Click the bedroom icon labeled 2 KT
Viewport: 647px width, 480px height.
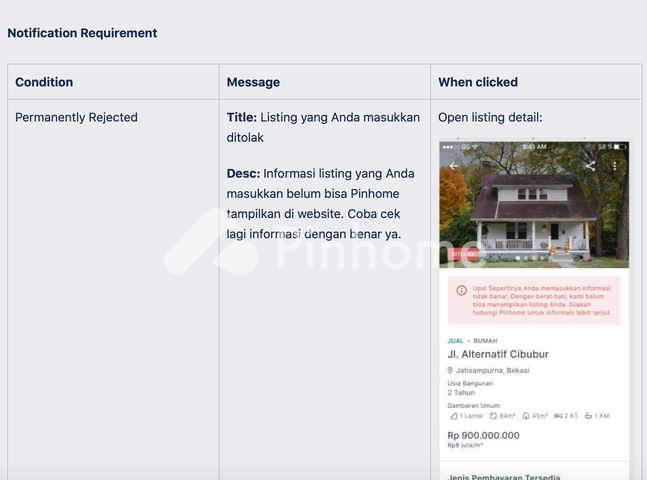click(x=557, y=416)
